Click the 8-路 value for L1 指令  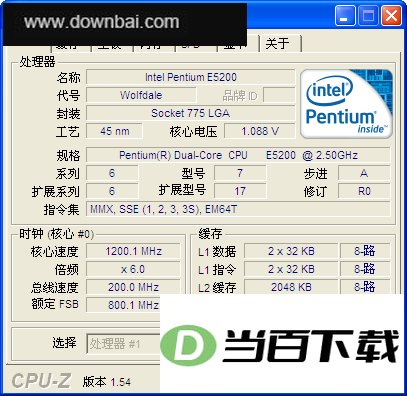tap(365, 269)
